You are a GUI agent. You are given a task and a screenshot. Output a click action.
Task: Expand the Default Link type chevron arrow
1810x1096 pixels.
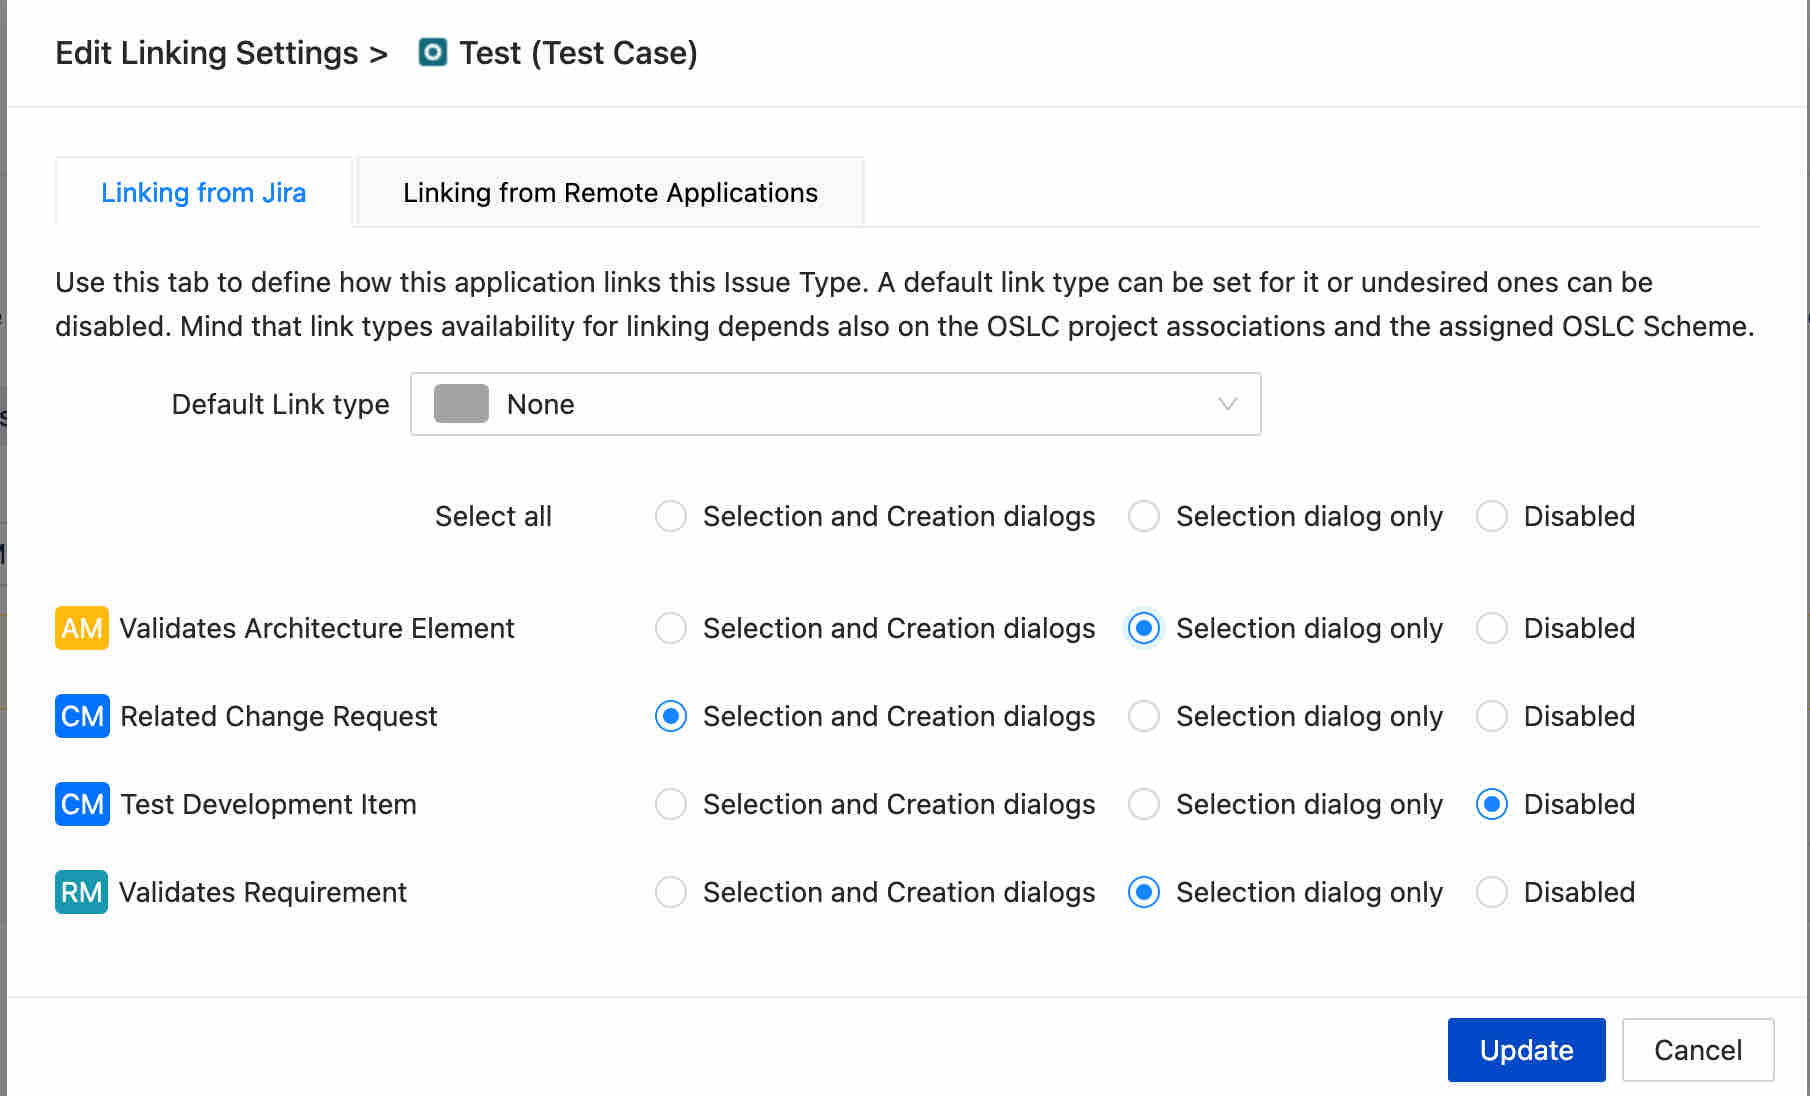tap(1227, 404)
